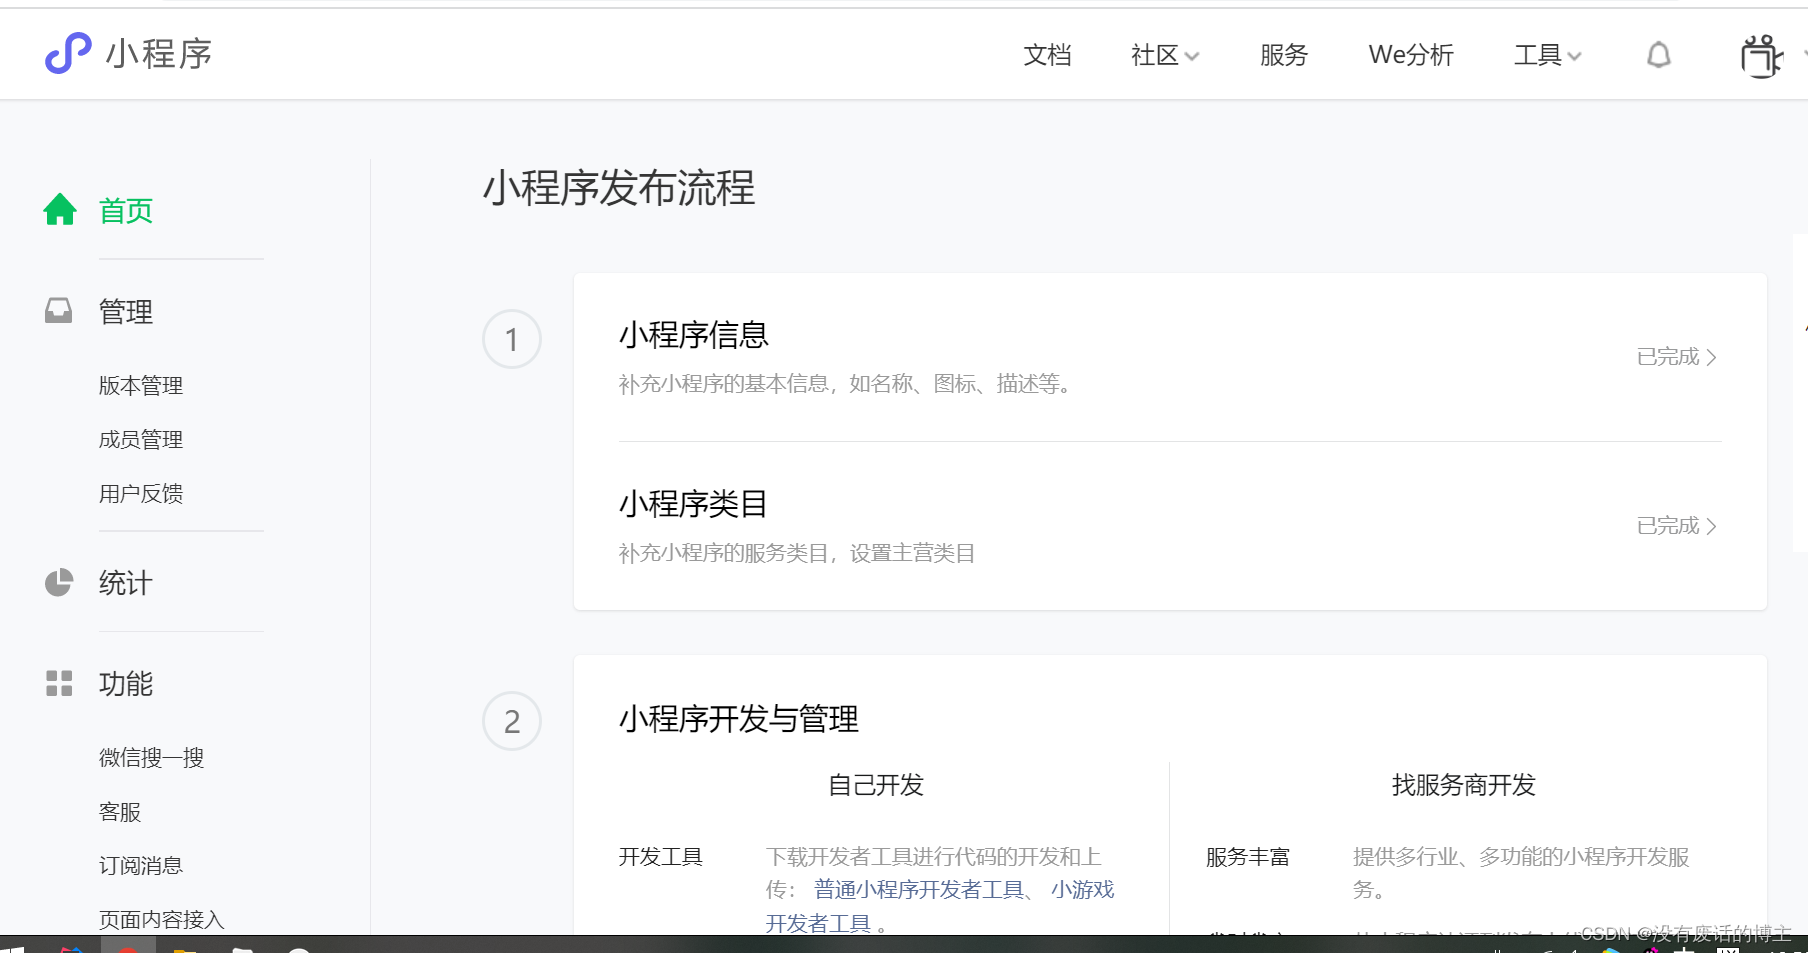Expand the 工具 dropdown menu
This screenshot has height=953, width=1808.
coord(1546,56)
